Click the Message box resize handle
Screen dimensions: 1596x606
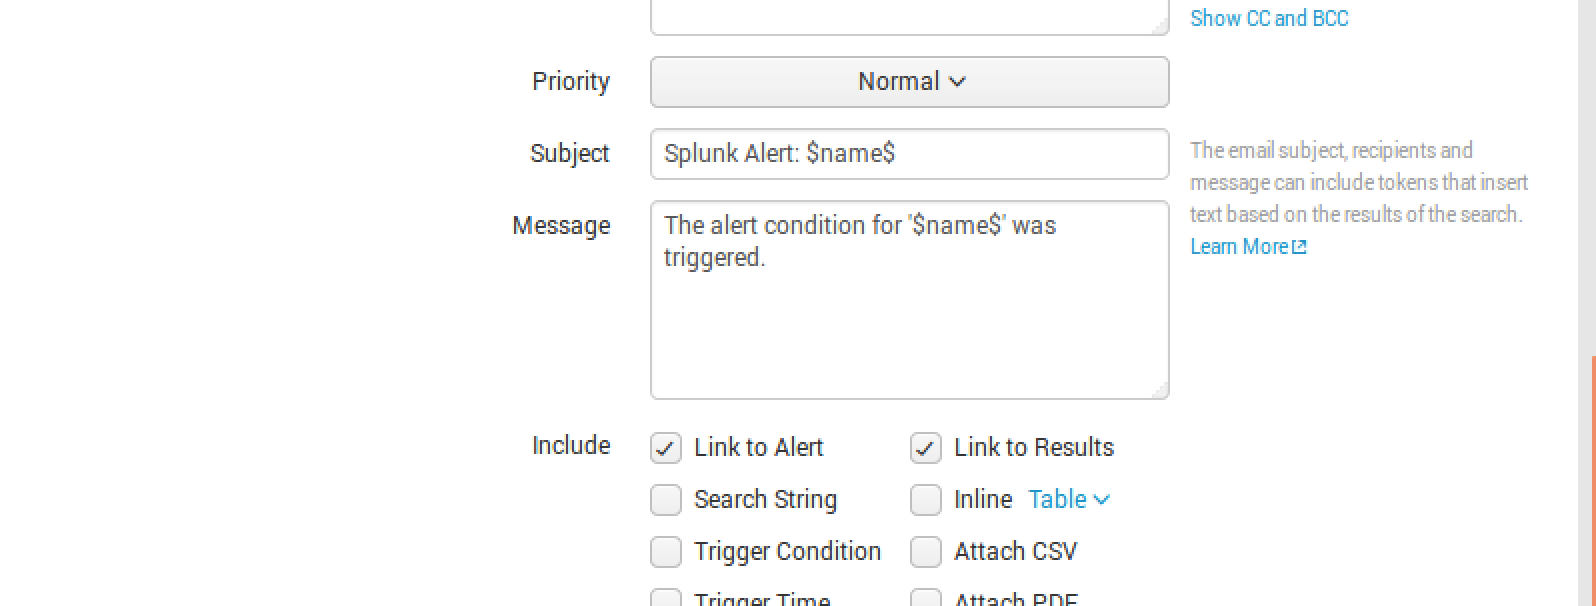click(x=1160, y=391)
